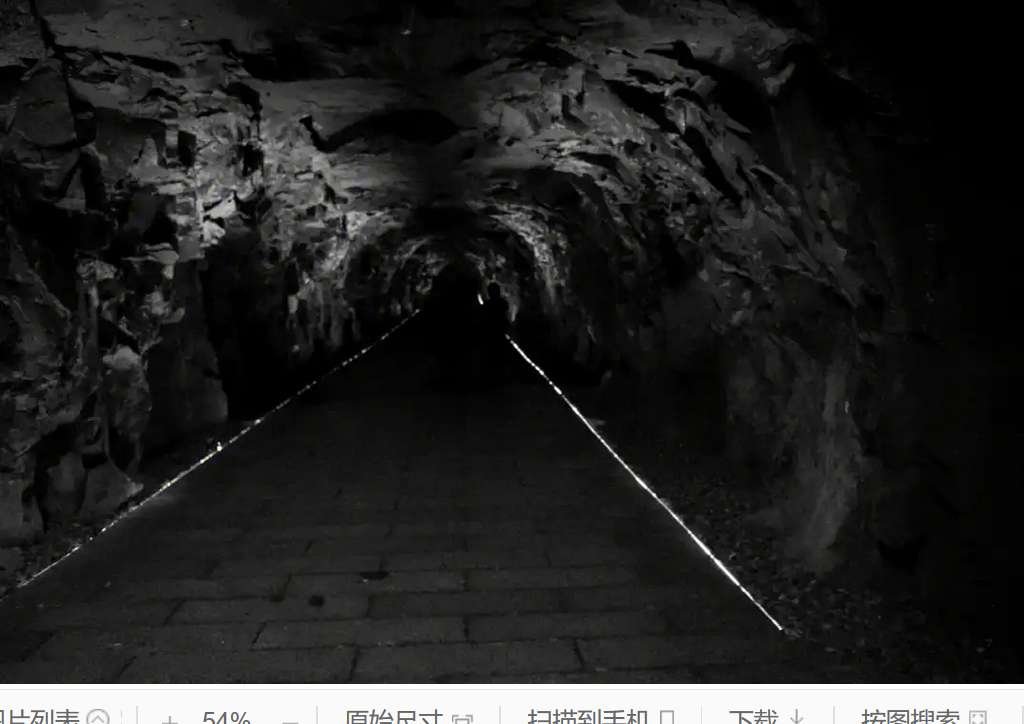The height and width of the screenshot is (724, 1024).
Task: Expand the 图片列表 chevron arrow
Action: coord(98,718)
